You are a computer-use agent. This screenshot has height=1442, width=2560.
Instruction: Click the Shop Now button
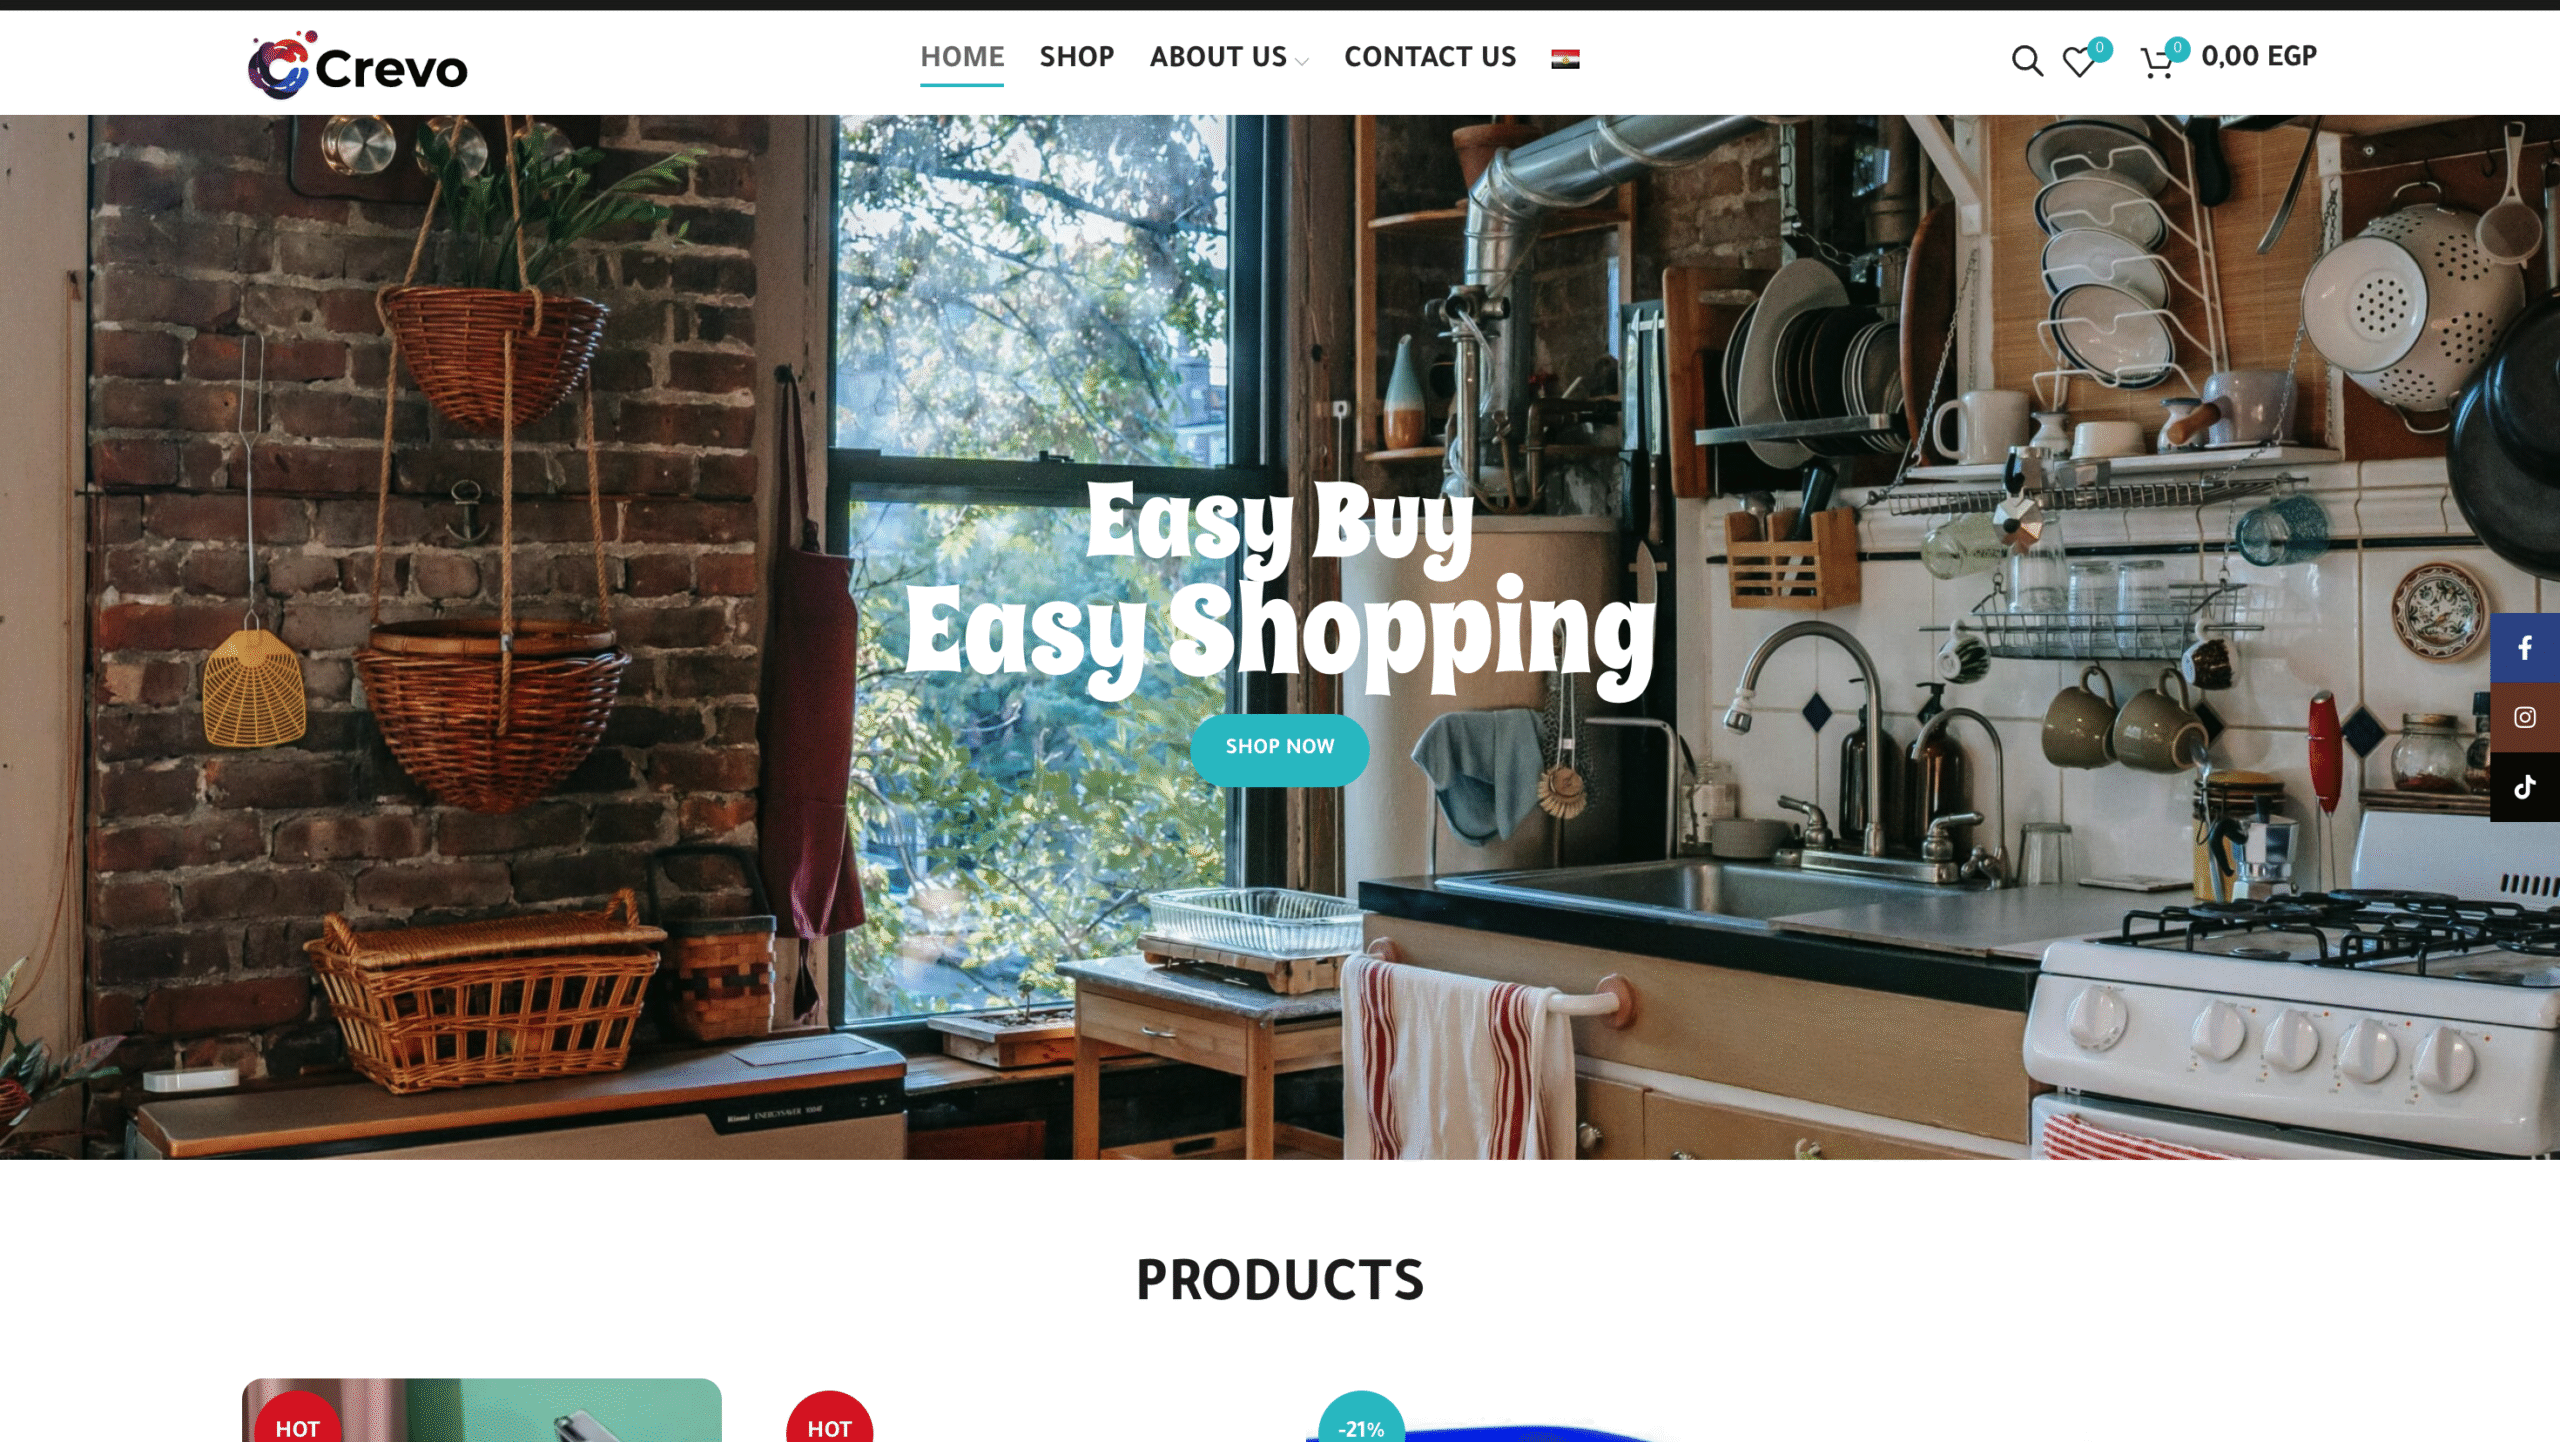1279,749
